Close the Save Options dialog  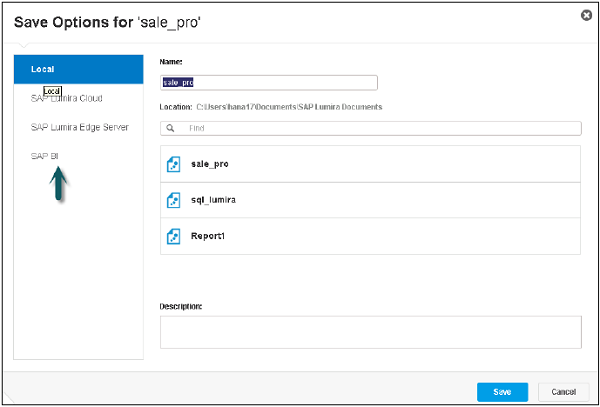585,15
